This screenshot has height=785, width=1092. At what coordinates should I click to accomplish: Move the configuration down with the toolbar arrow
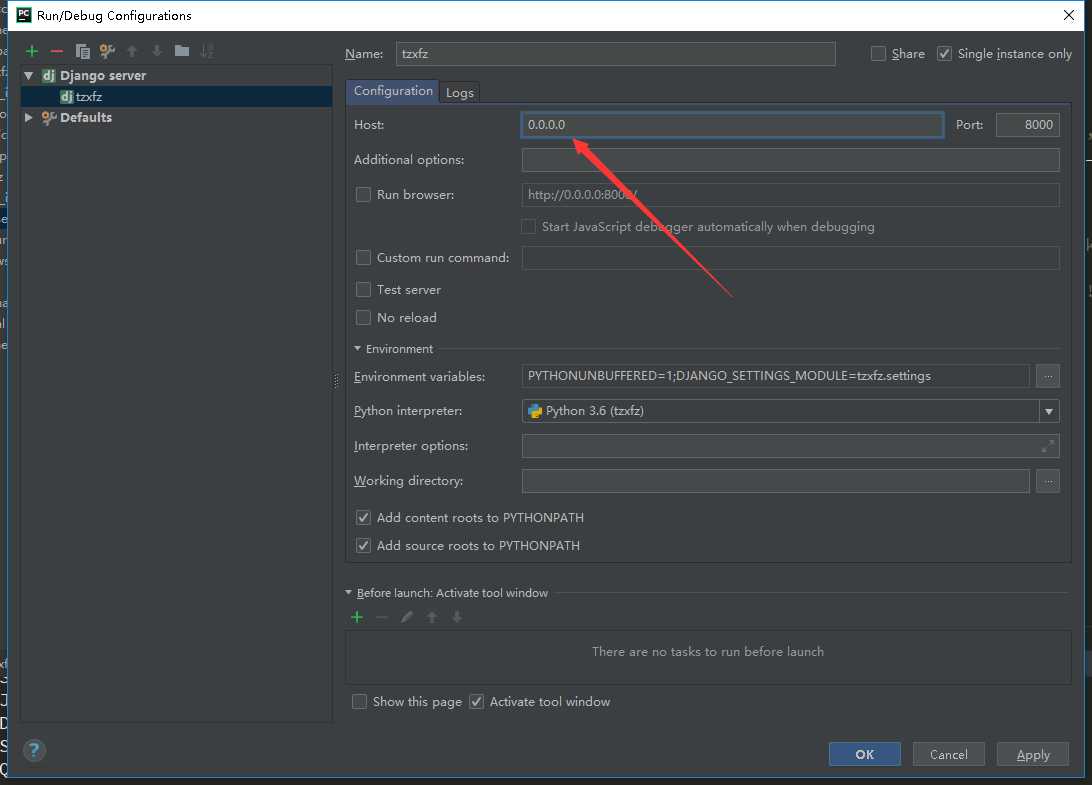pos(157,51)
